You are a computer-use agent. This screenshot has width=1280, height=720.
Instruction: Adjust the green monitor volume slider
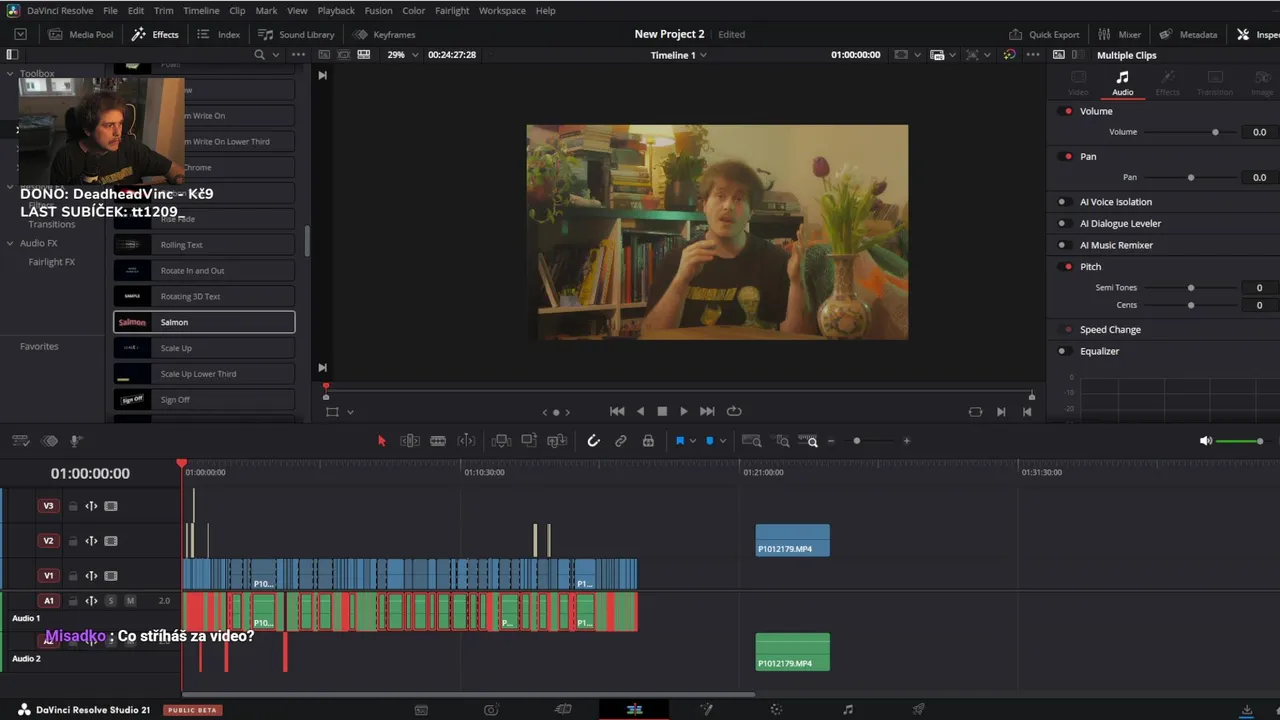[x=1239, y=441]
